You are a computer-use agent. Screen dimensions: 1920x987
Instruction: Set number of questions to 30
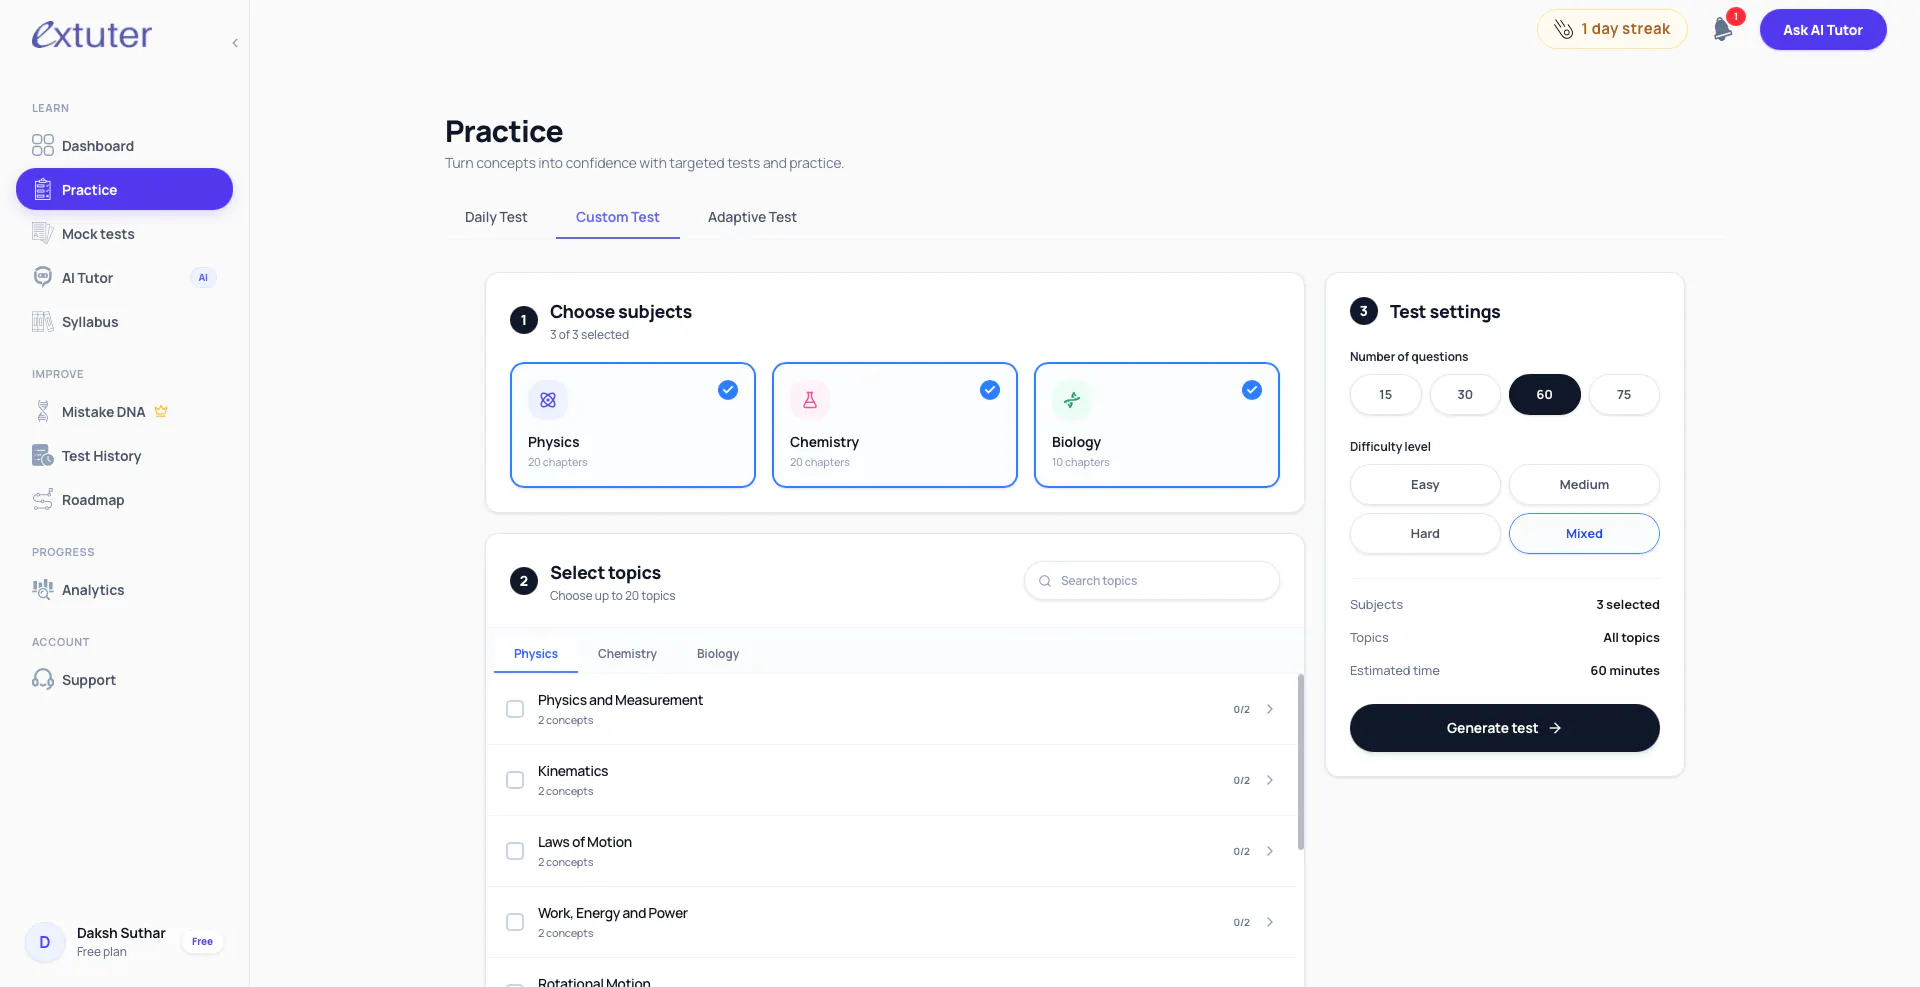pos(1465,394)
